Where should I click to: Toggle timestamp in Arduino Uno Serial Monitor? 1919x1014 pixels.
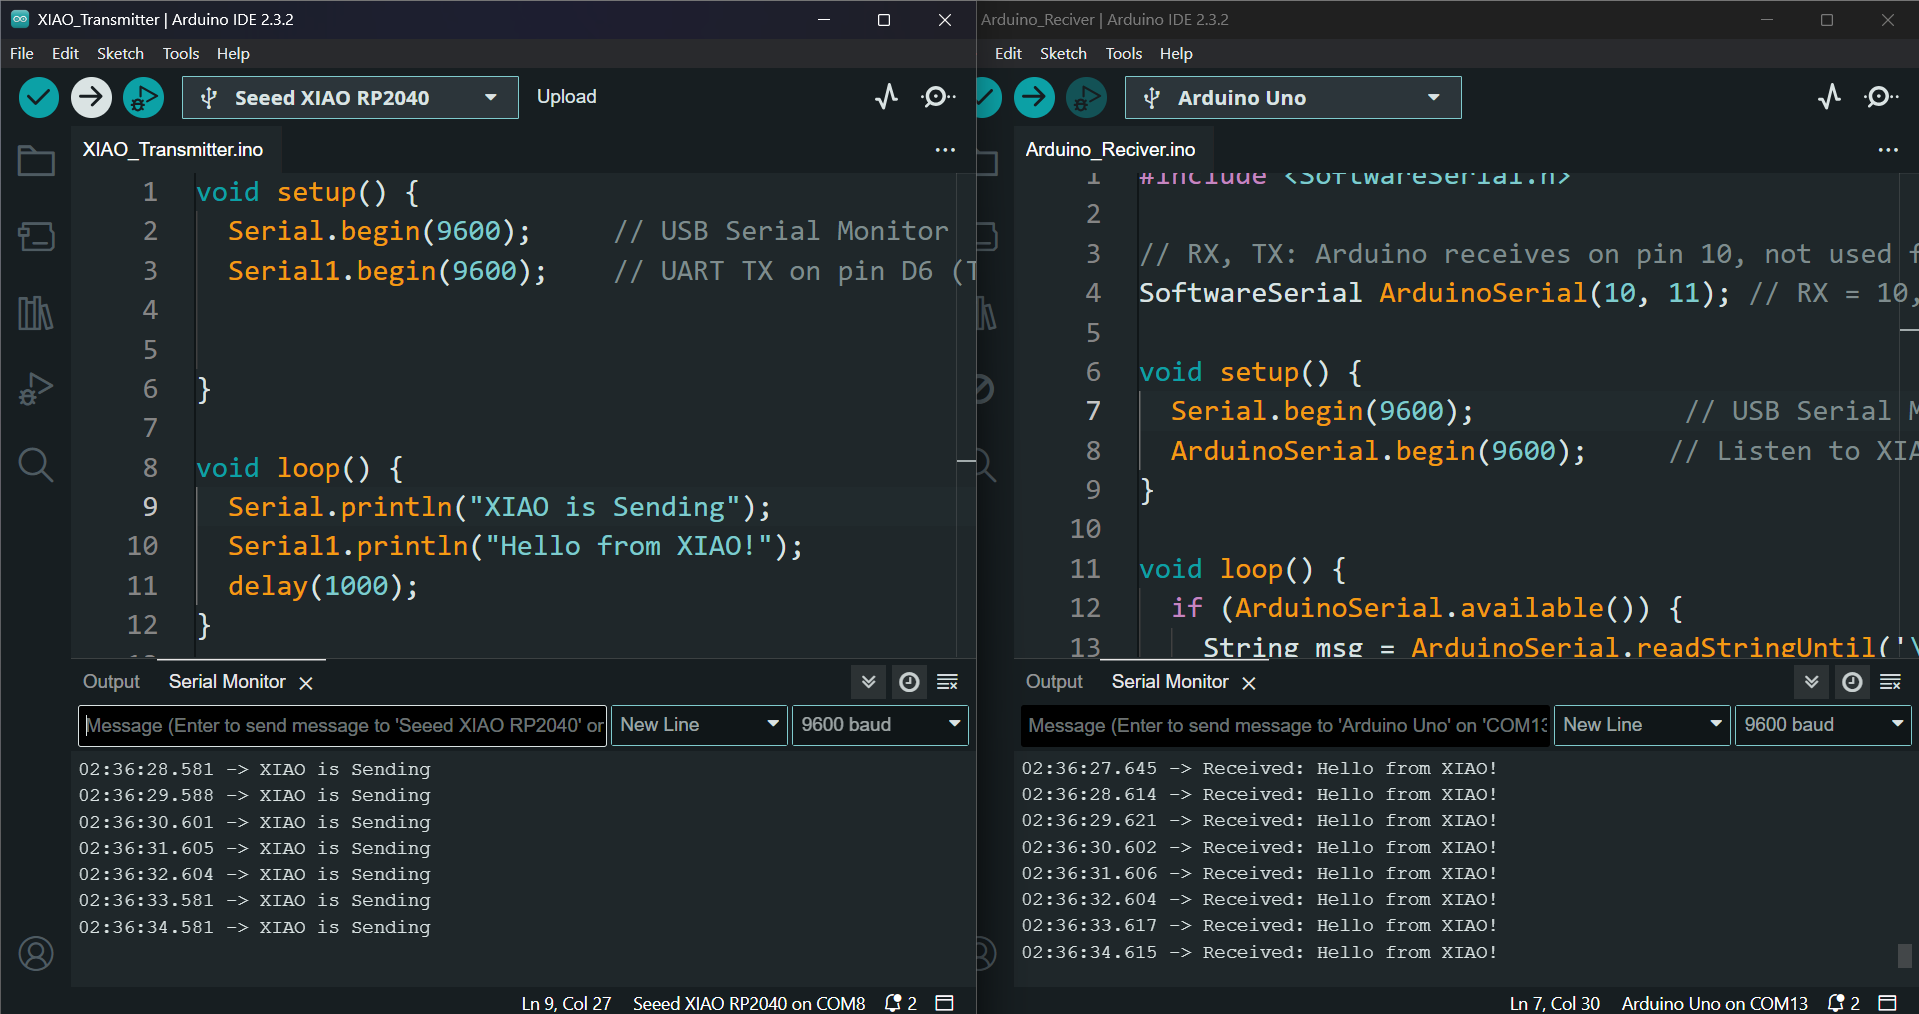(x=1852, y=682)
